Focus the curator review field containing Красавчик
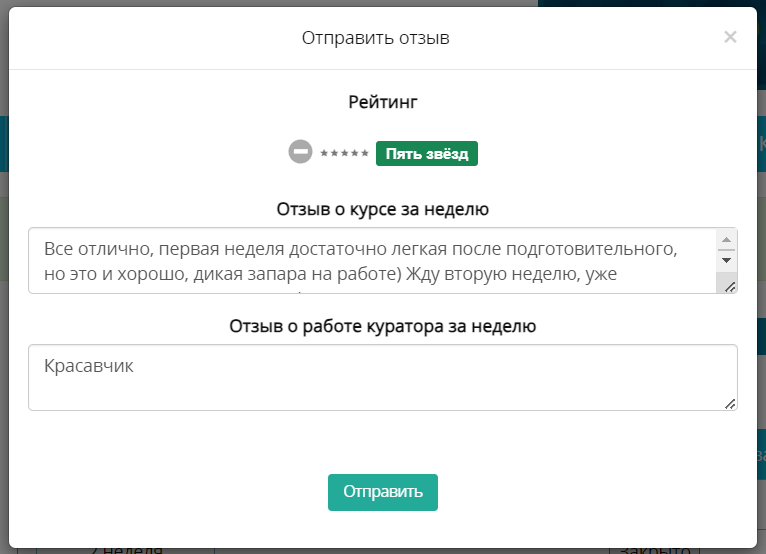Viewport: 766px width, 554px height. (383, 378)
